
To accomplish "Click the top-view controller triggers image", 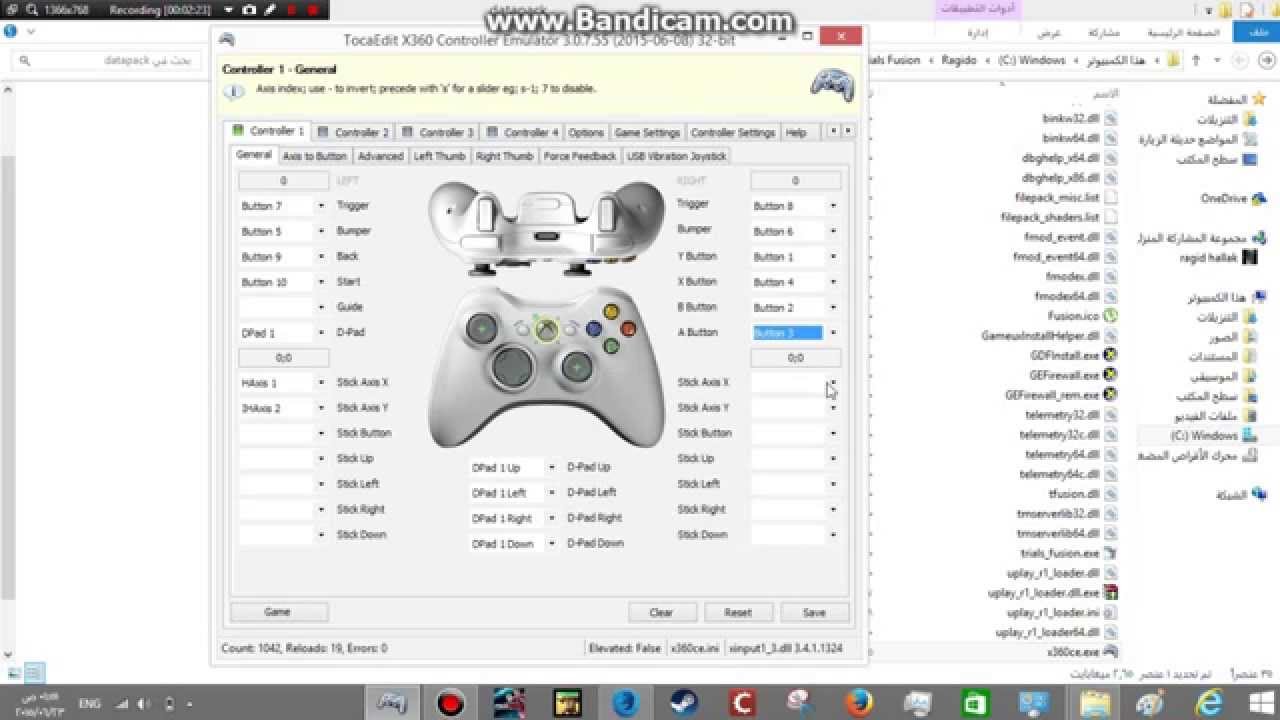I will pyautogui.click(x=545, y=228).
